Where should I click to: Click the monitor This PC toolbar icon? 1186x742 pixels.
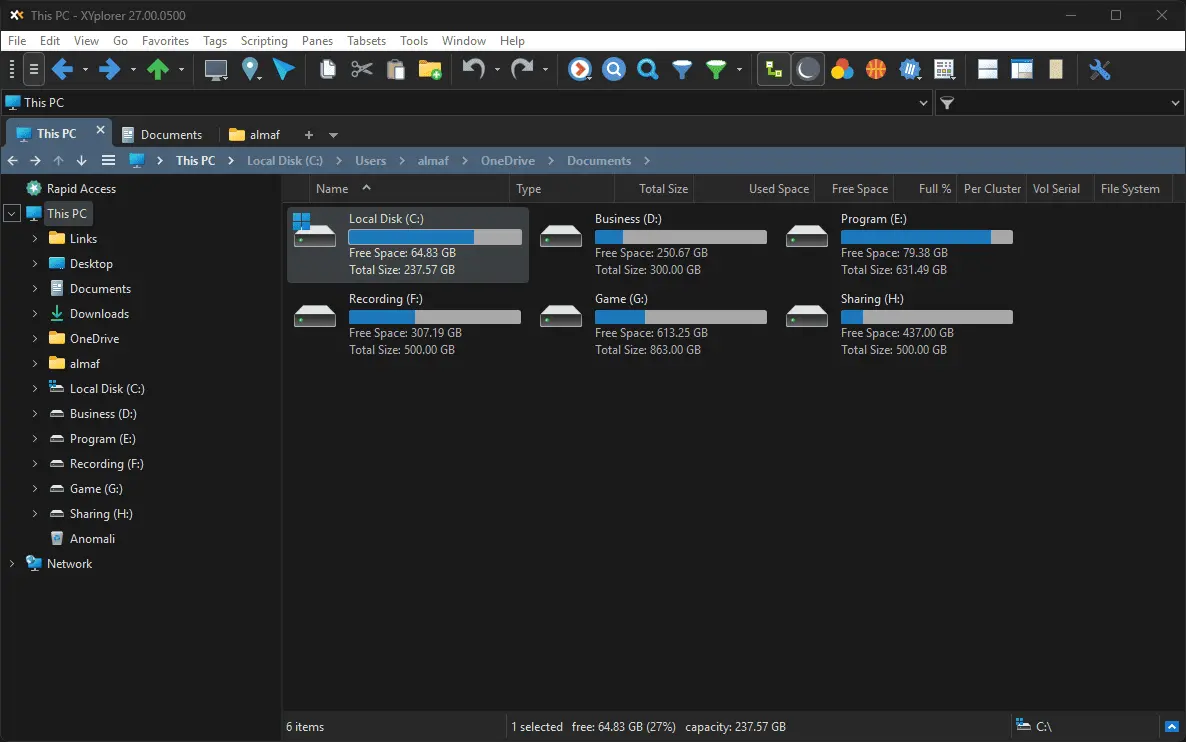(216, 70)
